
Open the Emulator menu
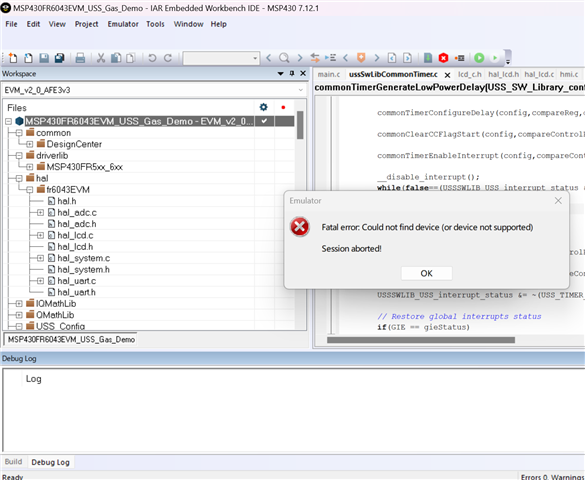pyautogui.click(x=123, y=24)
